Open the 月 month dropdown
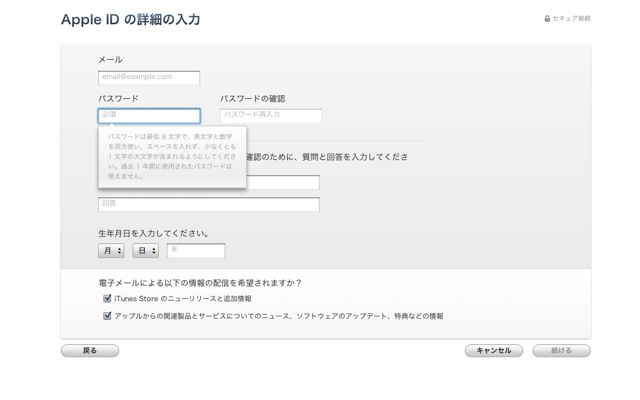Screen dimensions: 640x400 coord(111,251)
